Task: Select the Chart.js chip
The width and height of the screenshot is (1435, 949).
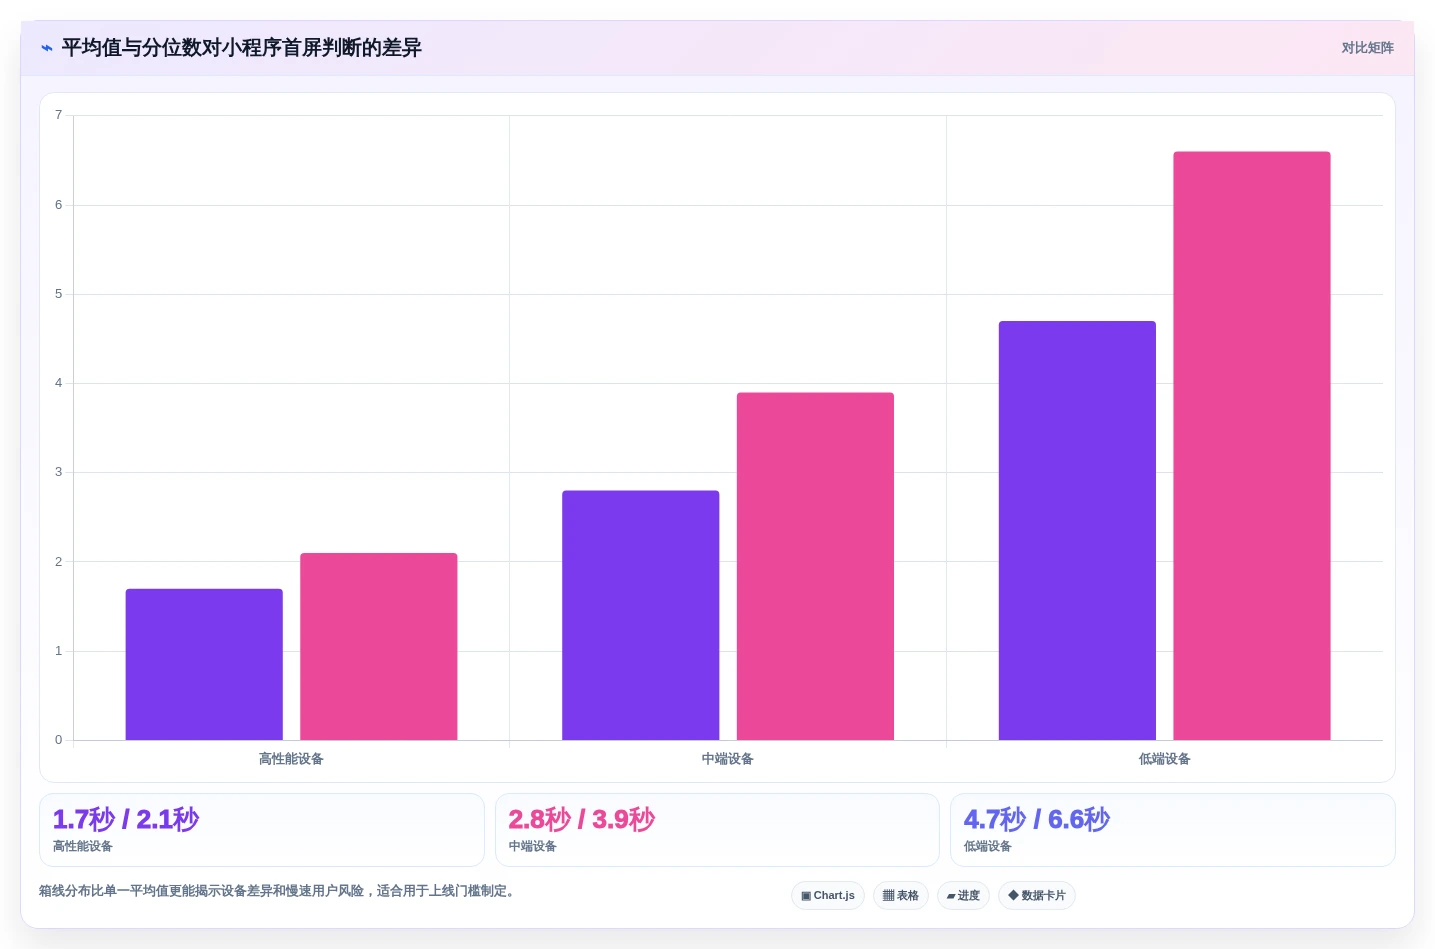Action: point(828,895)
